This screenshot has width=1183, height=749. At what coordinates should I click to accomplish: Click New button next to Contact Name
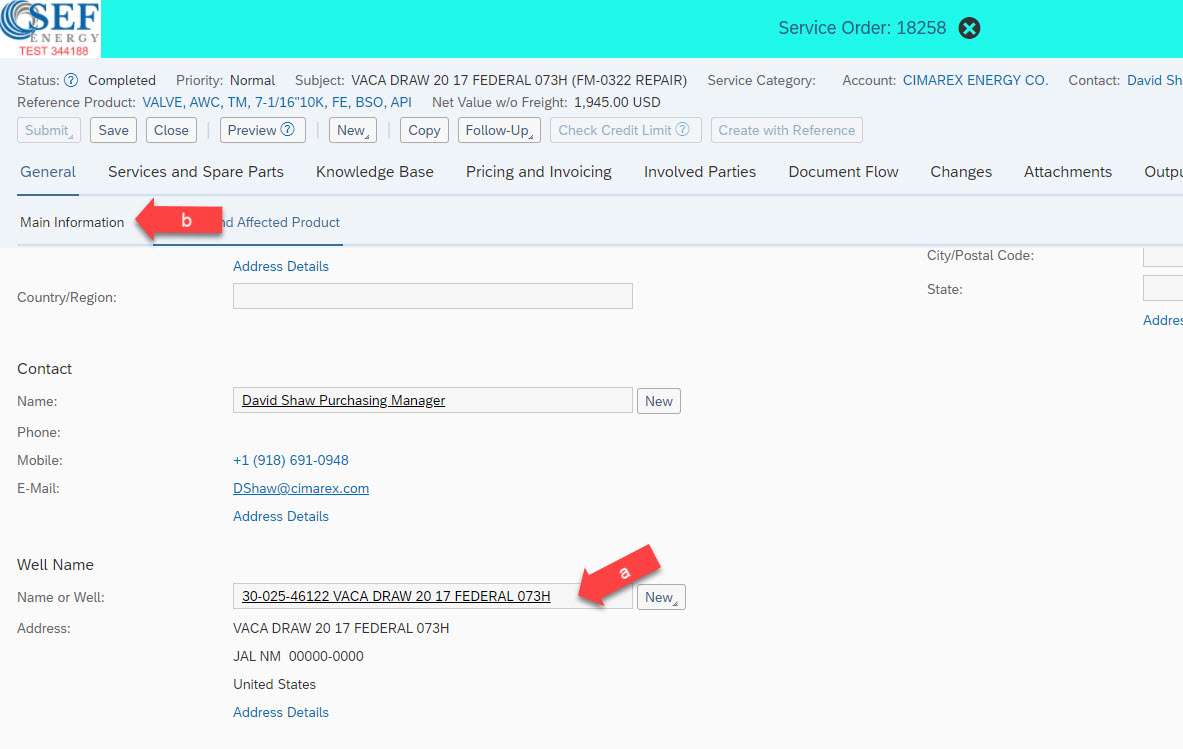point(659,401)
